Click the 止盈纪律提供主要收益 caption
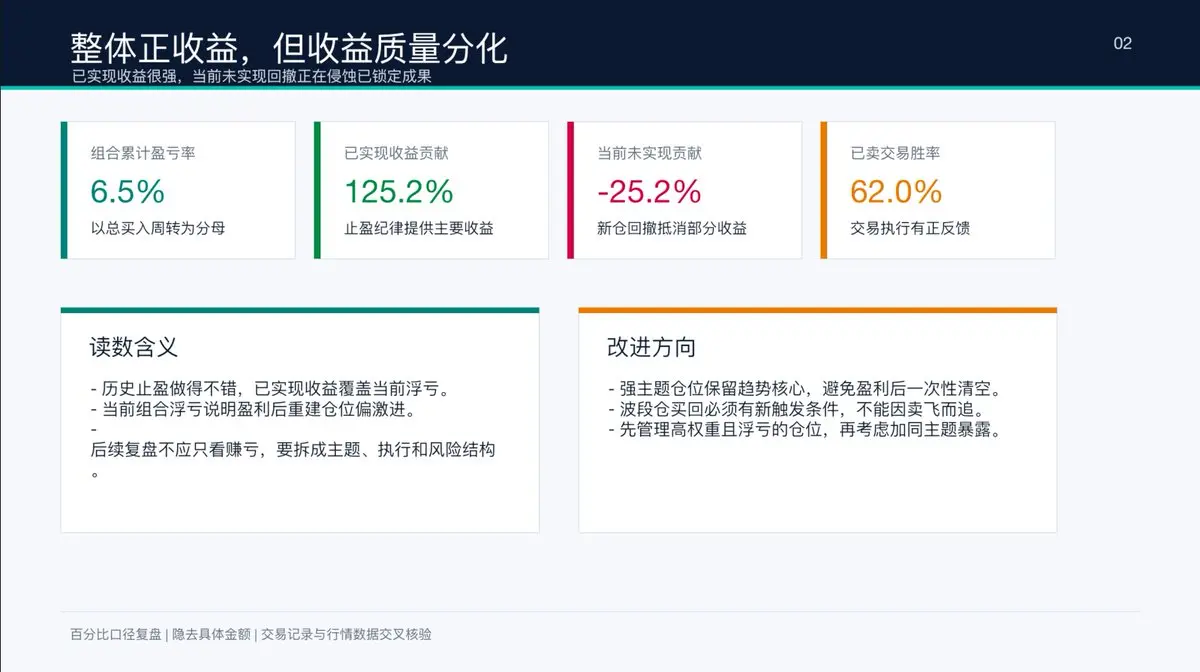This screenshot has width=1200, height=672. click(x=419, y=228)
